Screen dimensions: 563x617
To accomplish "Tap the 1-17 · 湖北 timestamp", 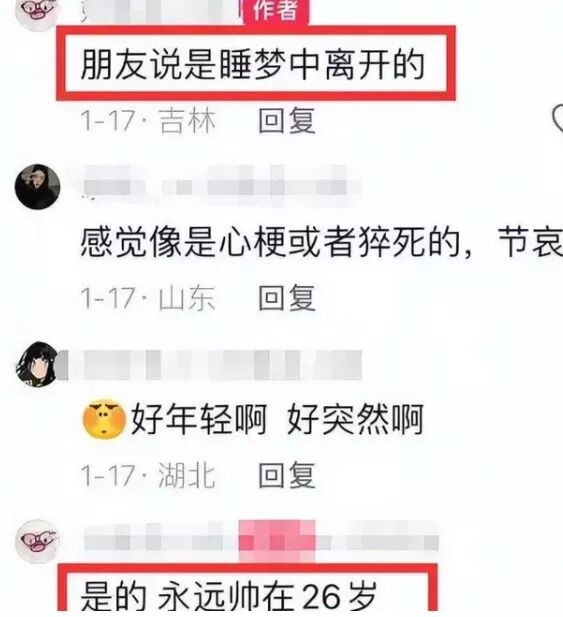I will [148, 475].
